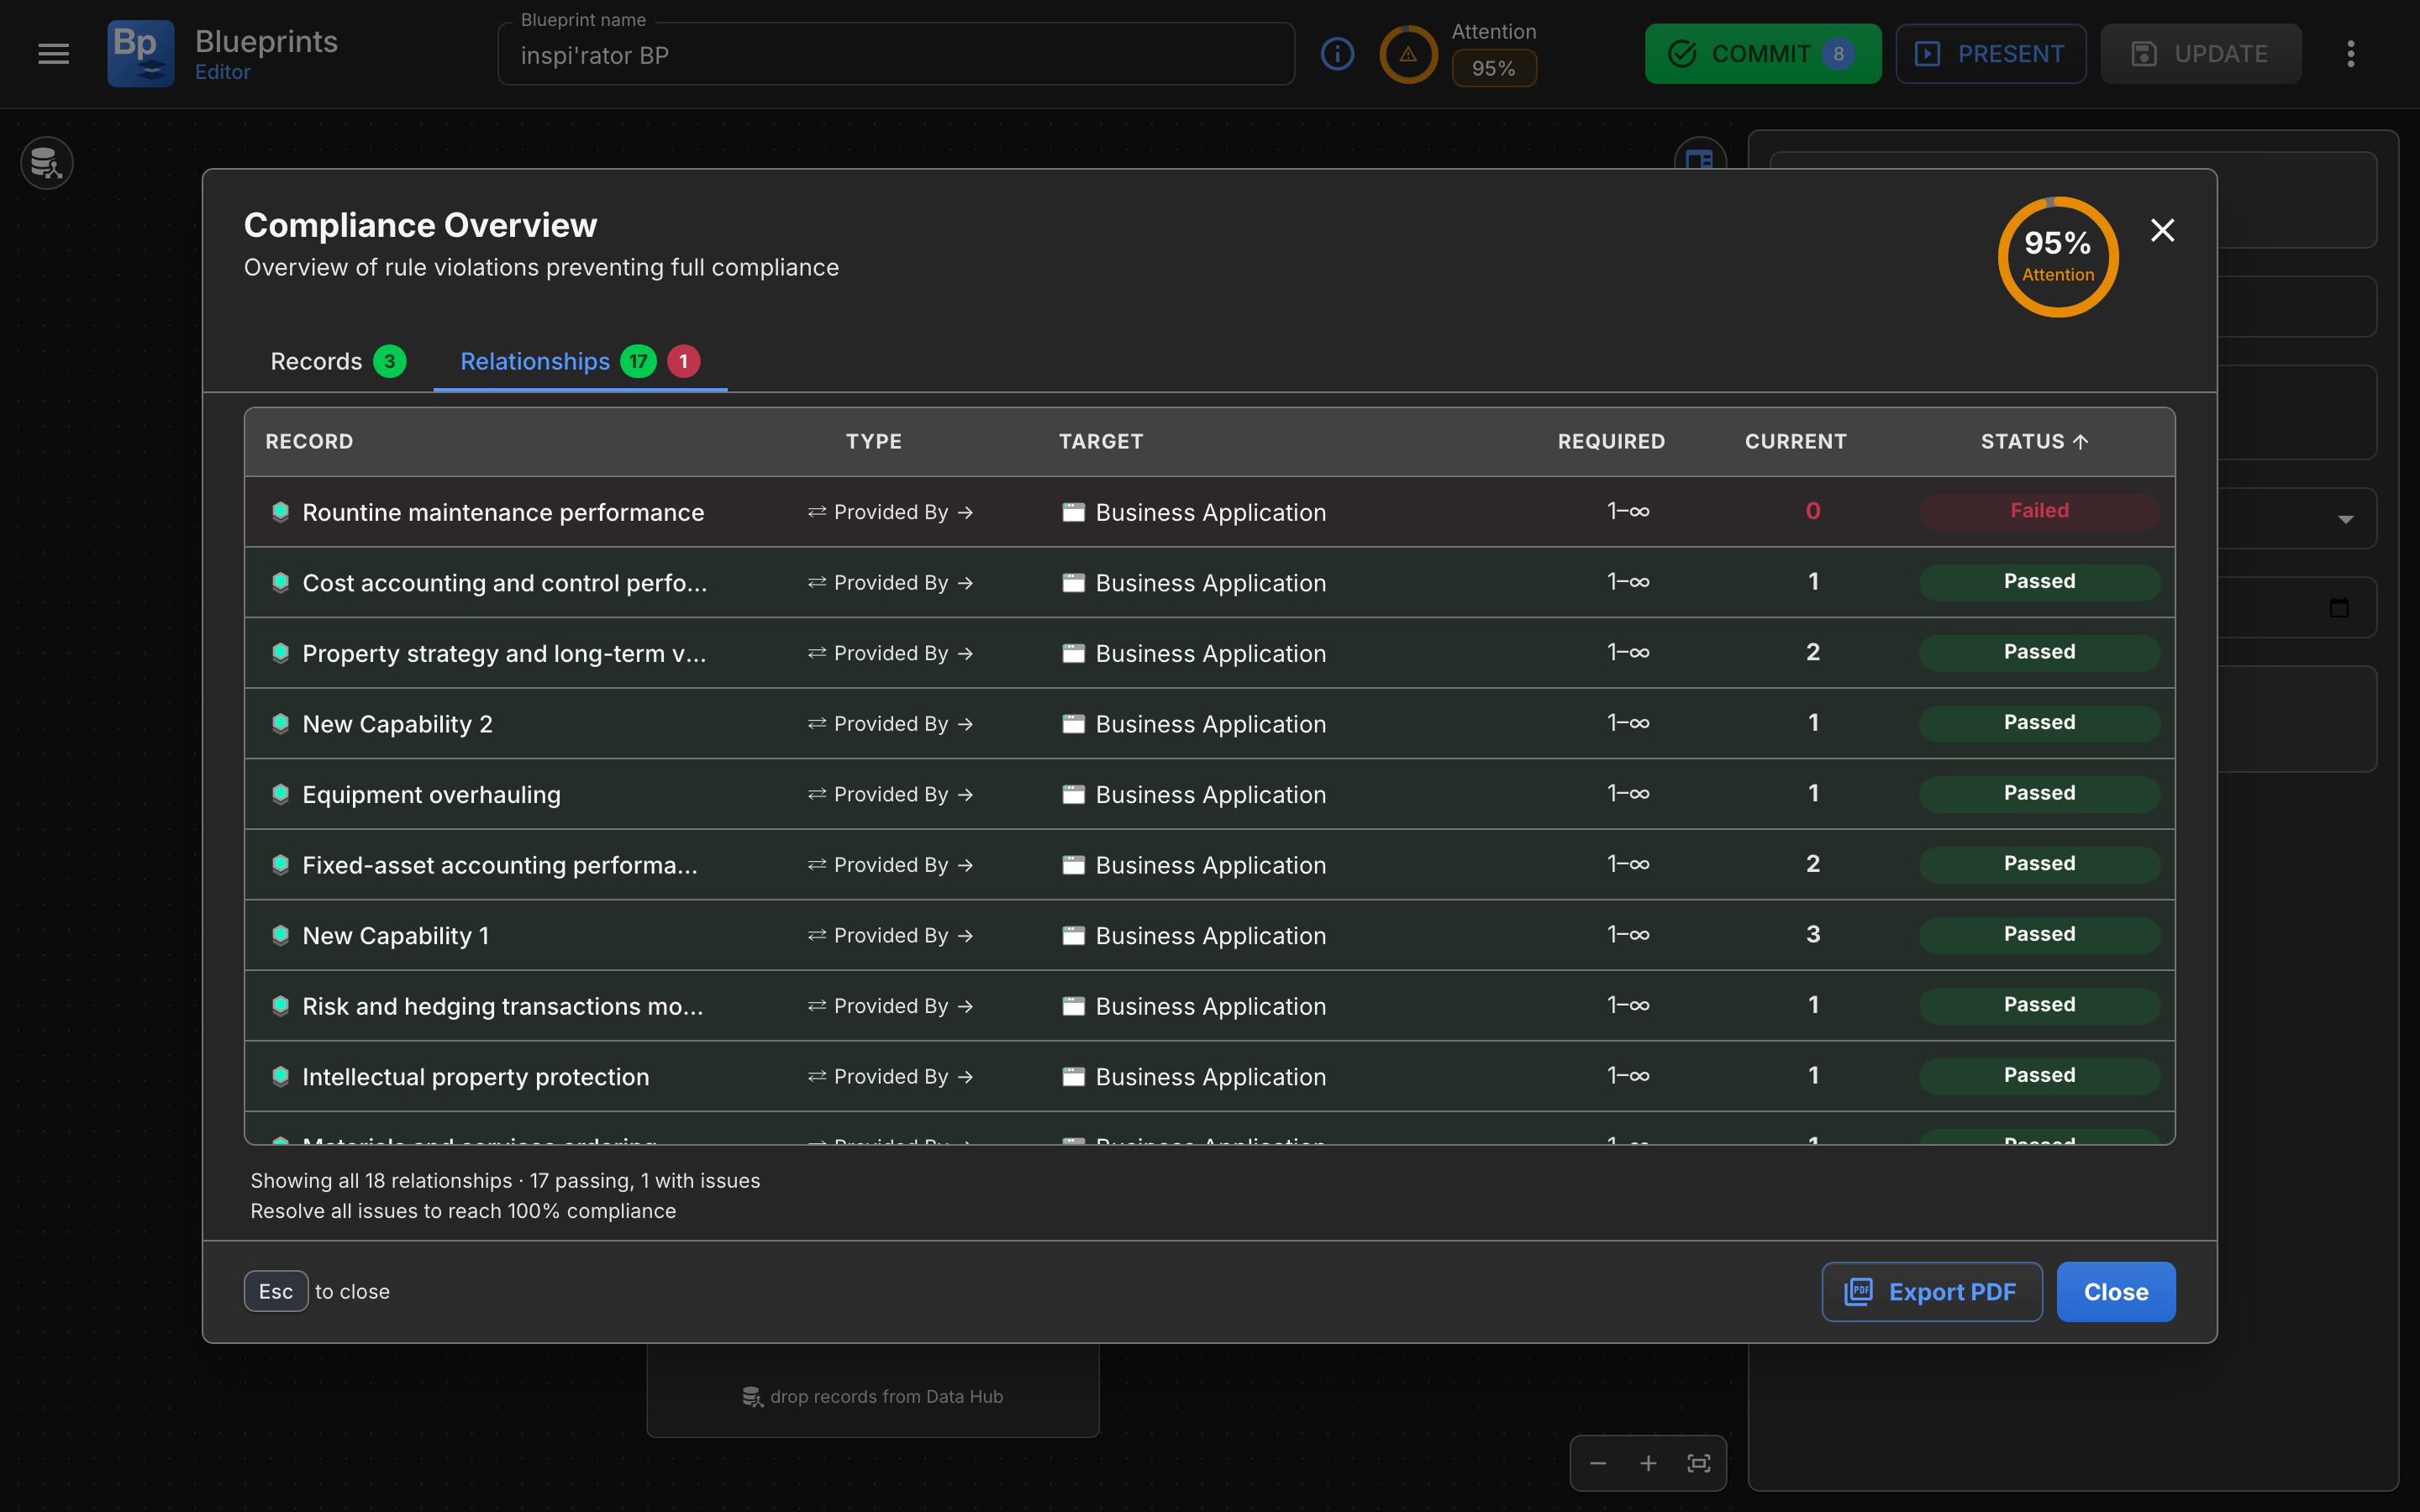Click the capability icon beside New Capability 2
2420x1512 pixels.
coord(281,723)
